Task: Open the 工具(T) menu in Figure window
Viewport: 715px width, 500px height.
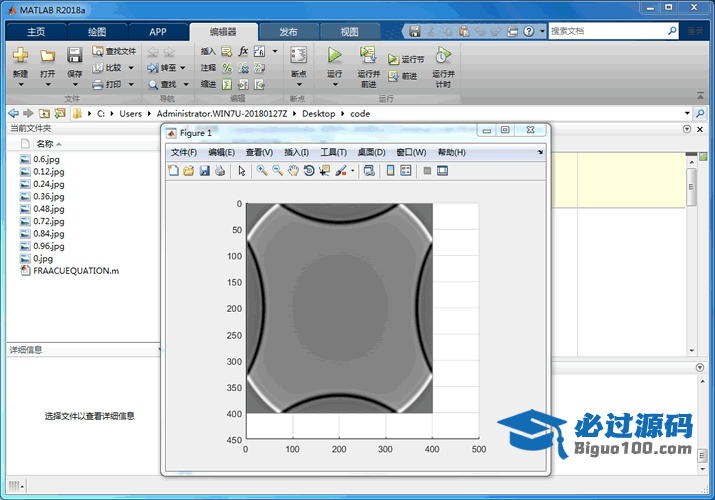Action: coord(333,152)
